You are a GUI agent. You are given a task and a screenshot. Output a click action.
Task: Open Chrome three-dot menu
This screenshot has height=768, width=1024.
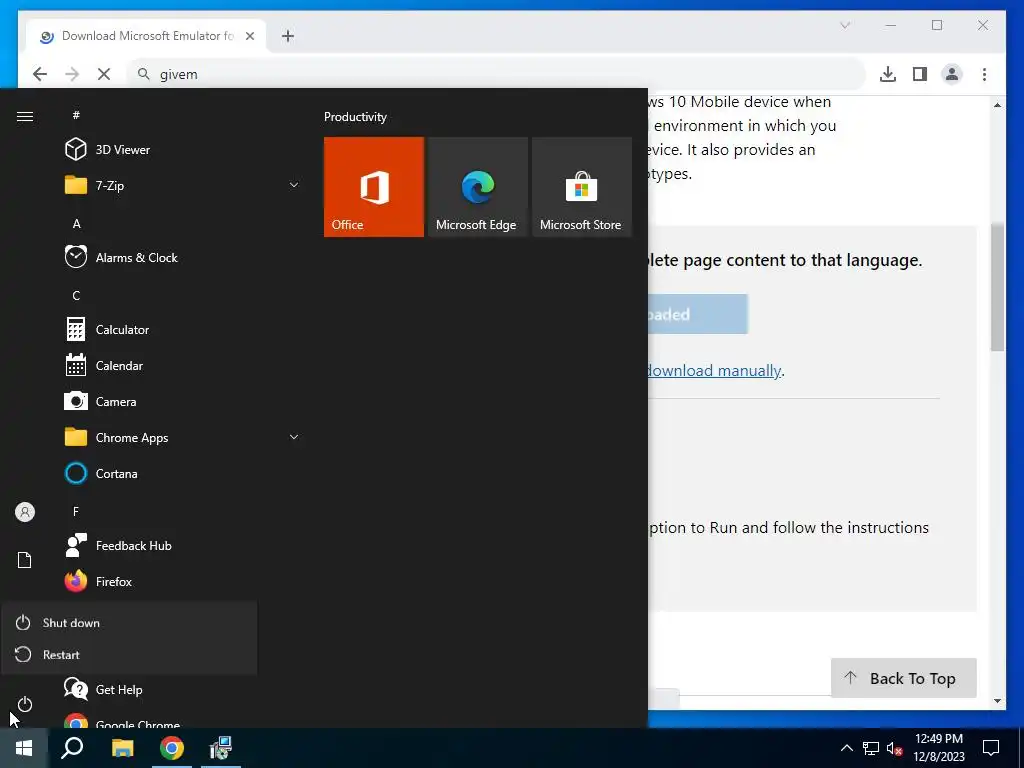tap(984, 74)
